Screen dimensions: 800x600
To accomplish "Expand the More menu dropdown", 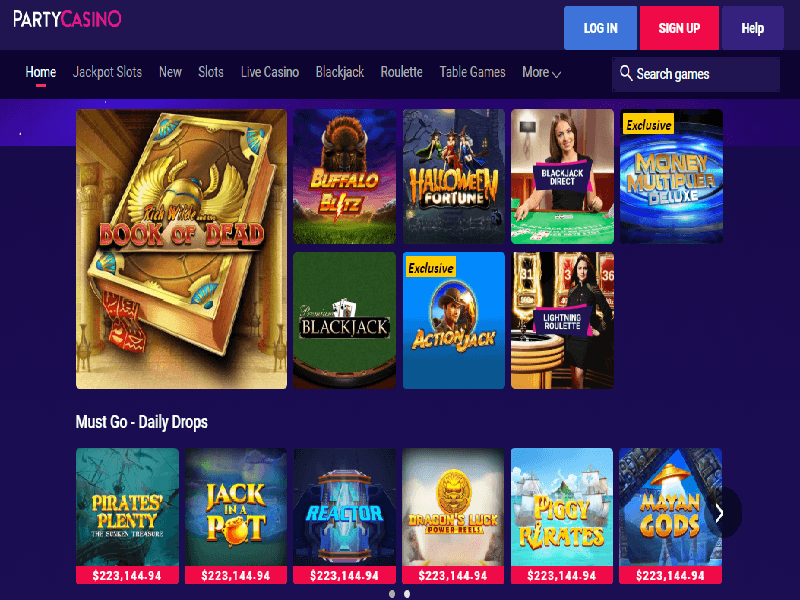I will coord(541,72).
